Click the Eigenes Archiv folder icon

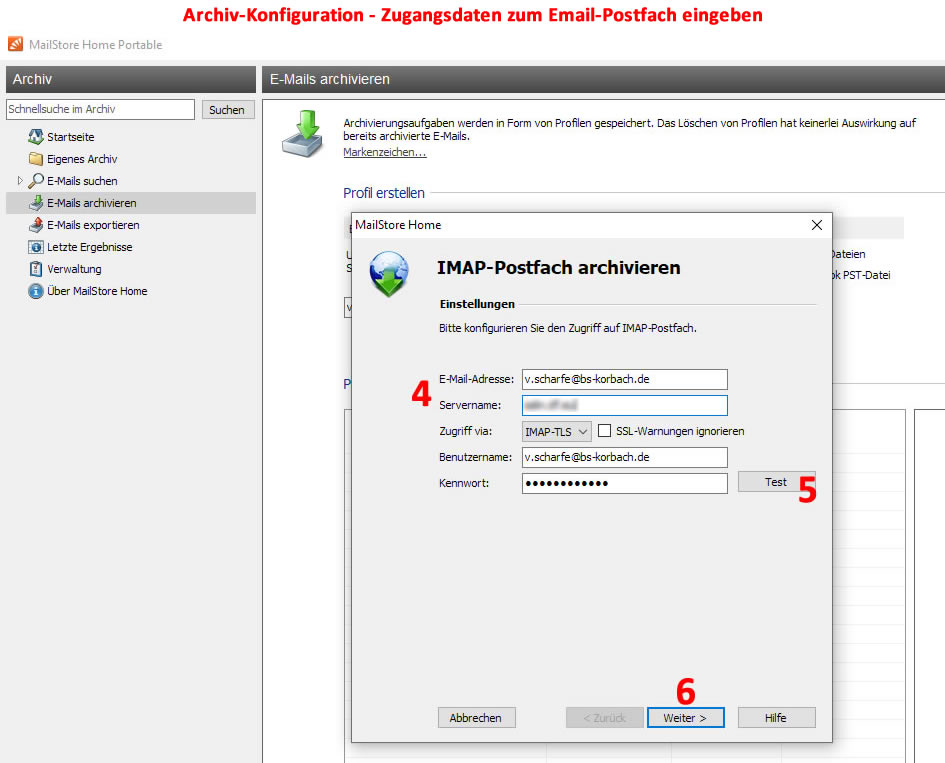tap(36, 159)
